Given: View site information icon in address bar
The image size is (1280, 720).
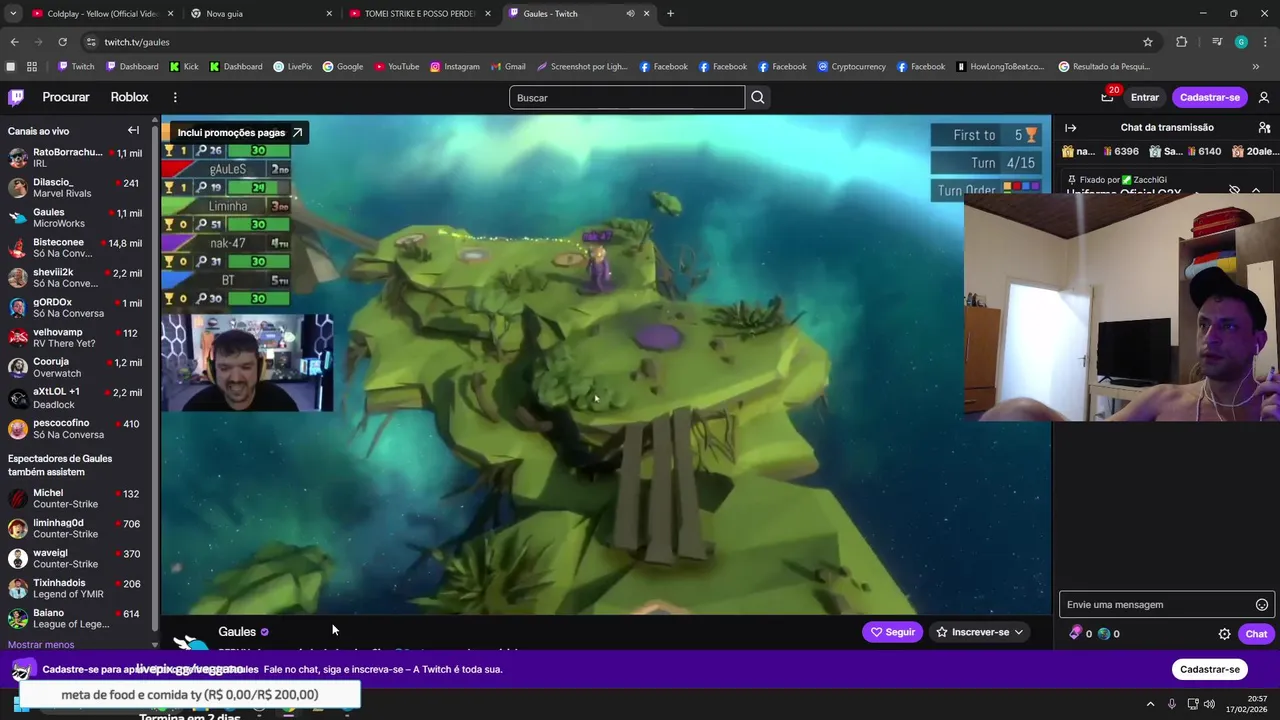Looking at the screenshot, I should point(91,42).
